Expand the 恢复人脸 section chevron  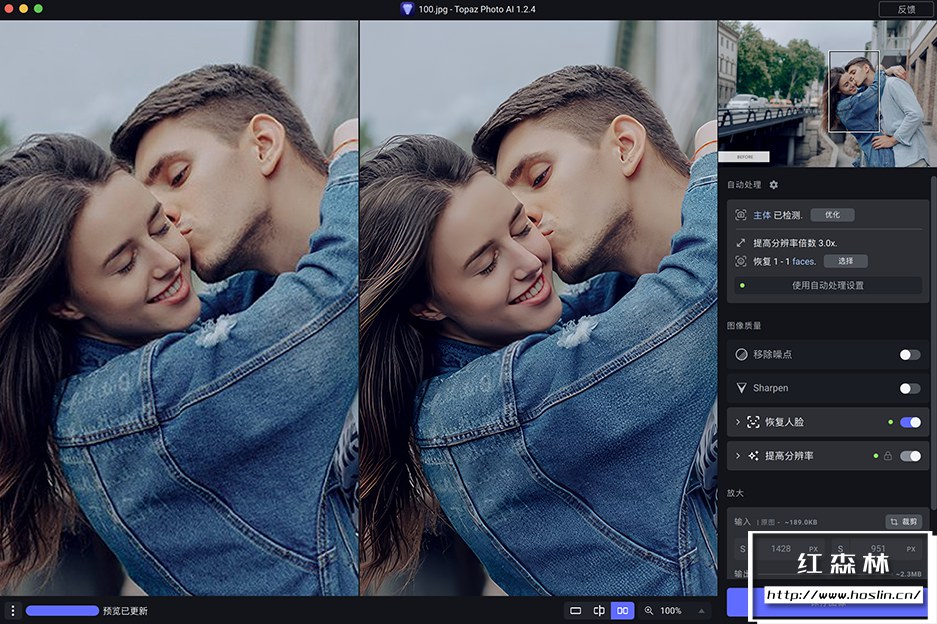coord(738,422)
